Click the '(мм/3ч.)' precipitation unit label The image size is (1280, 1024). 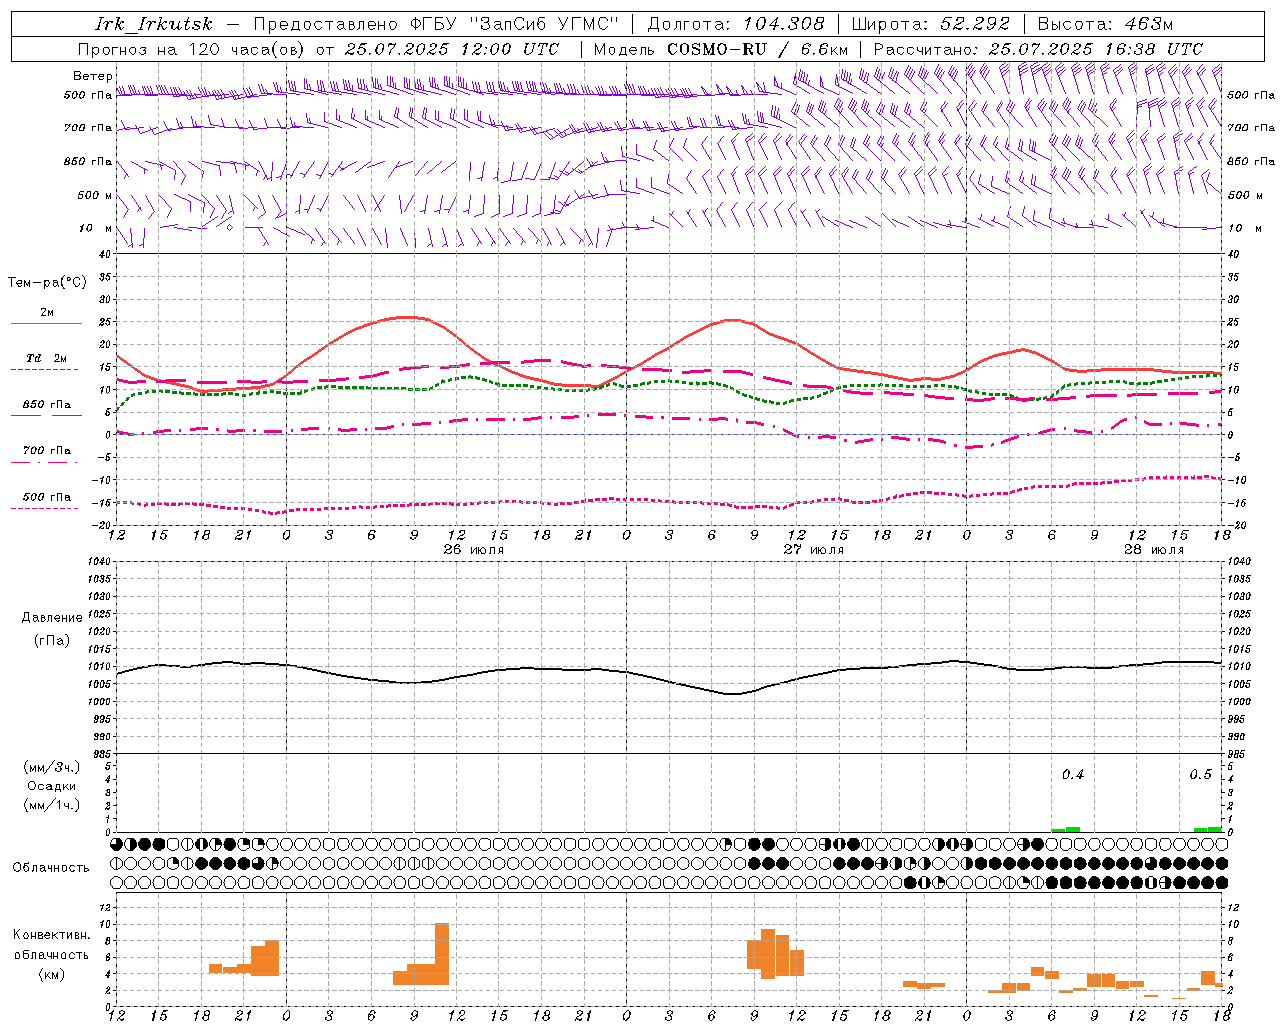[x=52, y=768]
